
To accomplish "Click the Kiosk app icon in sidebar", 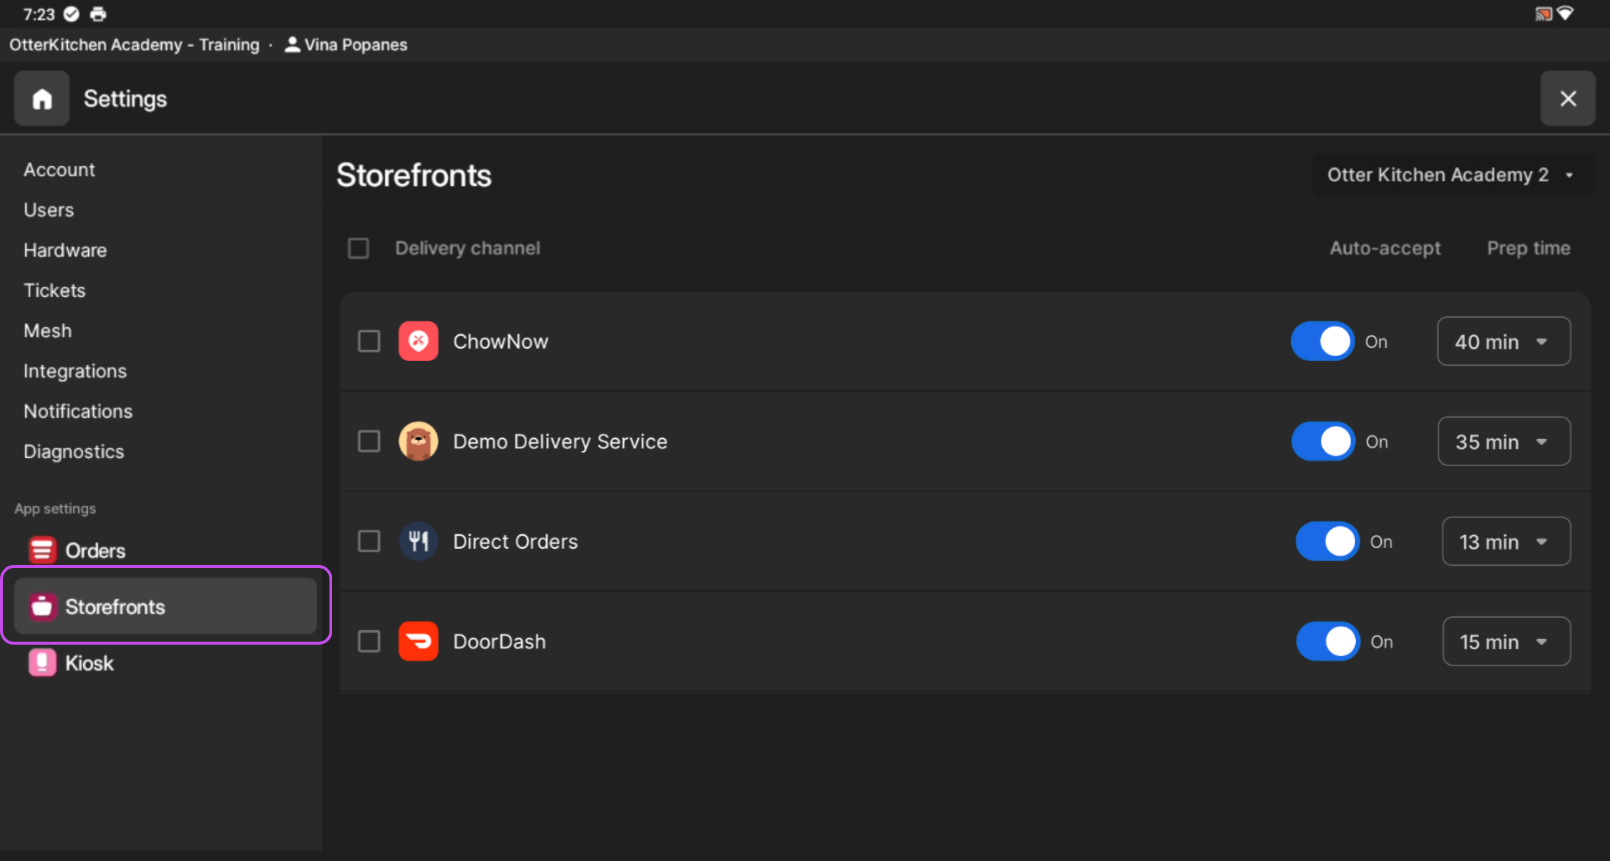I will click(42, 662).
